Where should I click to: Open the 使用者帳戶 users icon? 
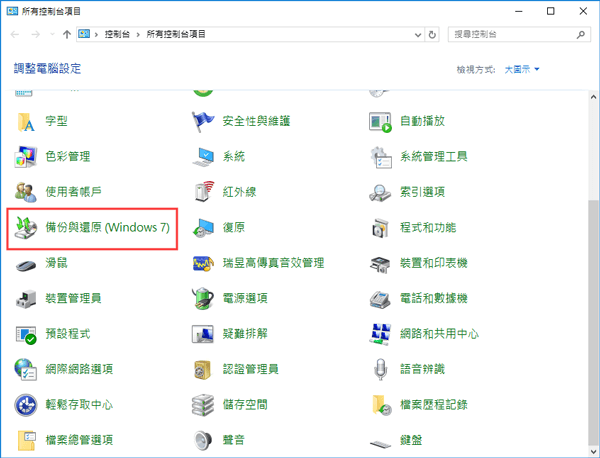(x=26, y=192)
